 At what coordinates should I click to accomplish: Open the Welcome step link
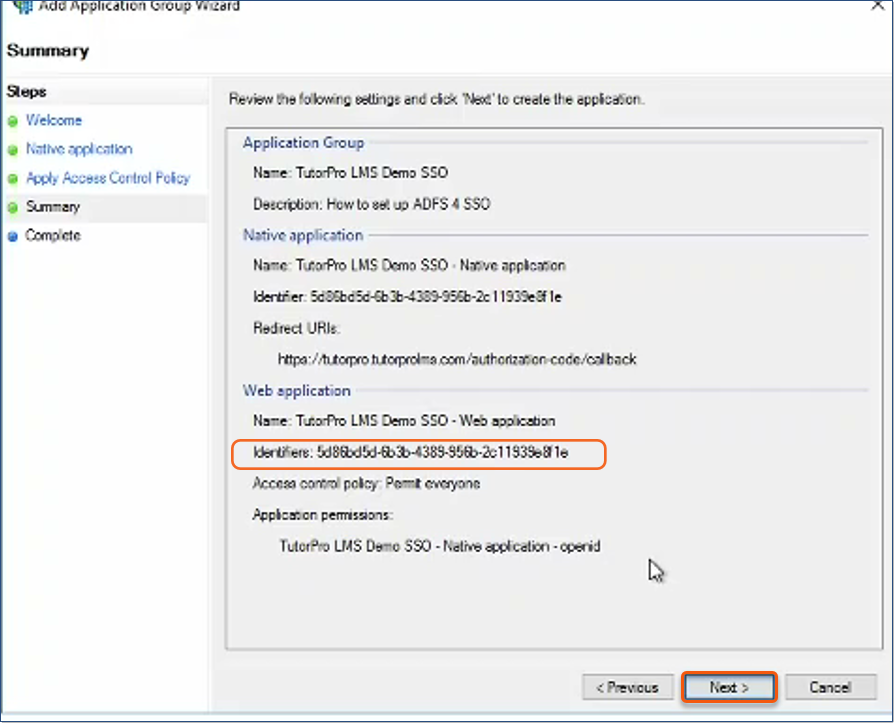54,121
